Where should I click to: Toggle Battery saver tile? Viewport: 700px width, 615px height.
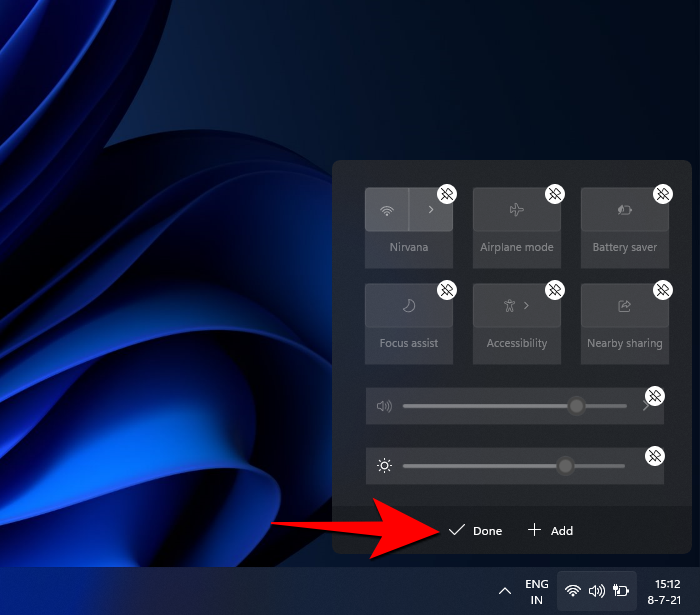pos(623,210)
